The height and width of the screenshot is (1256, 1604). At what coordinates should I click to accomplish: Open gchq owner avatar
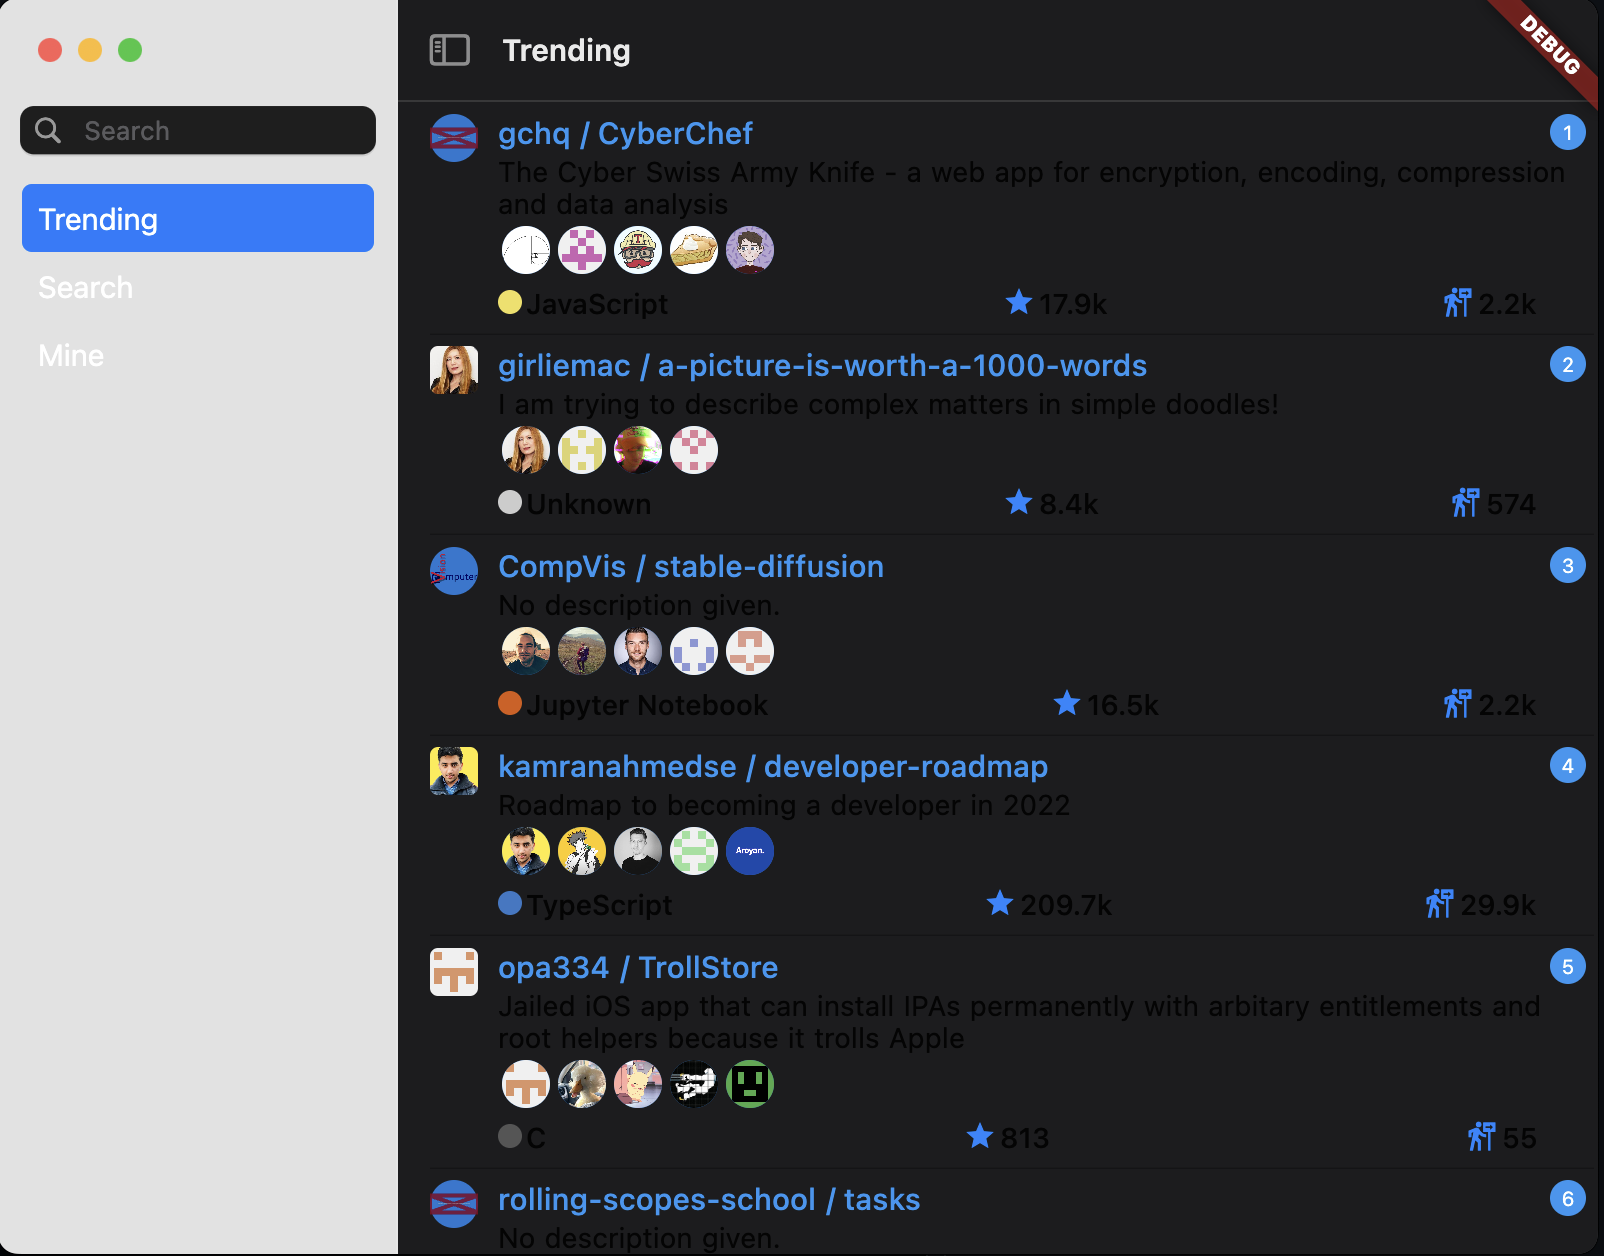pos(454,138)
